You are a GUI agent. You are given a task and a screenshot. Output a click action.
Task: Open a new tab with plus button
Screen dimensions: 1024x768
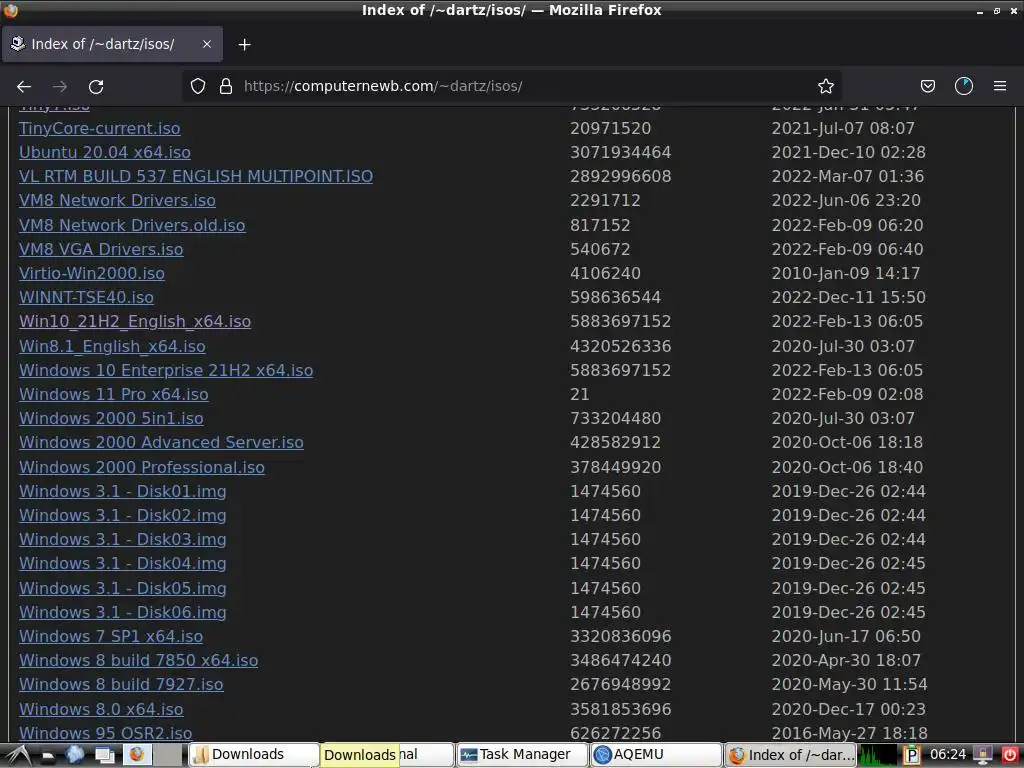[244, 44]
